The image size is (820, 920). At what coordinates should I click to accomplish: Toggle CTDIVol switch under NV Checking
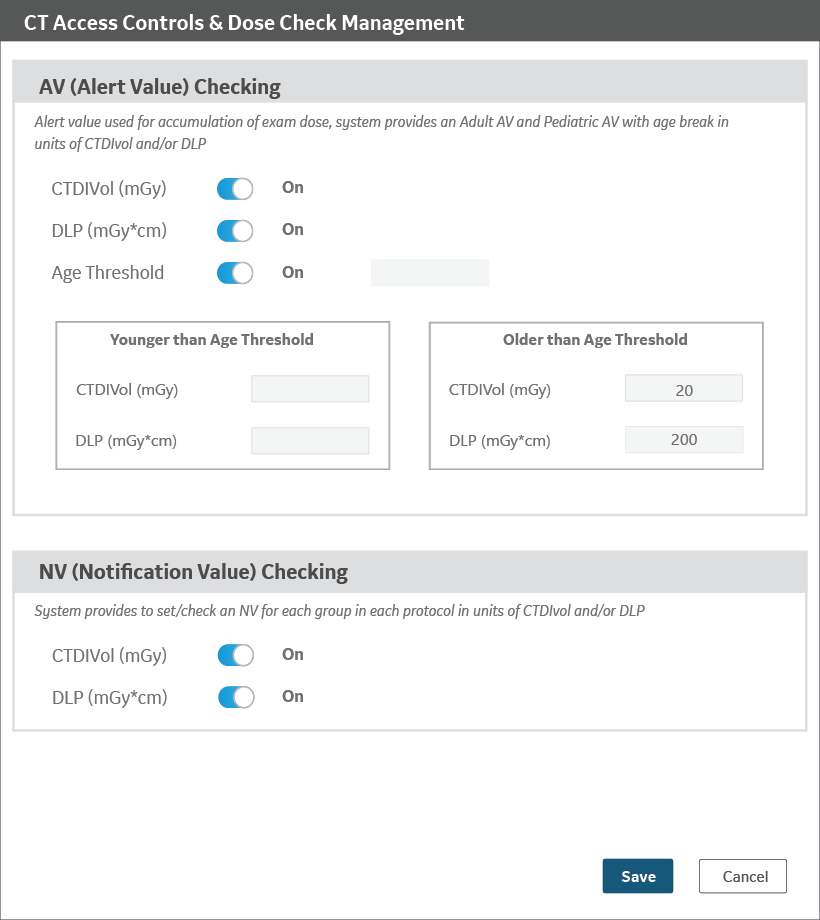(235, 656)
